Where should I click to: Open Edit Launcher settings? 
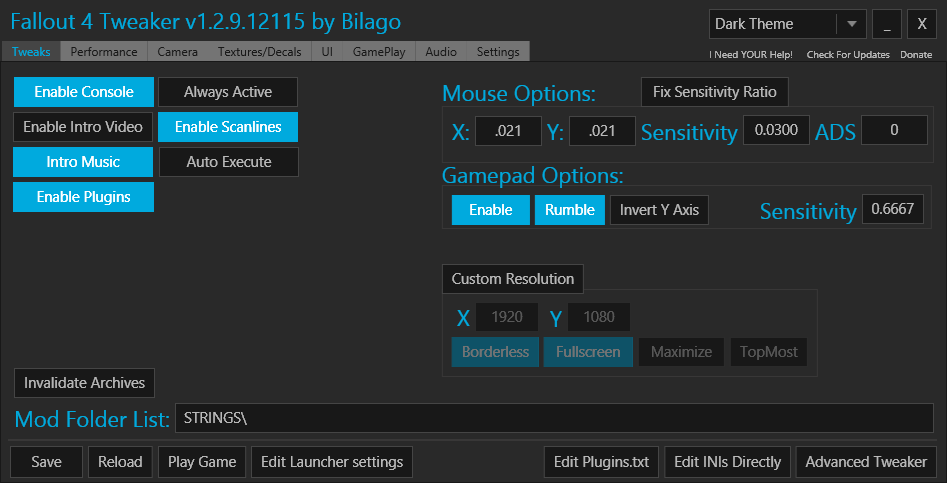click(332, 462)
